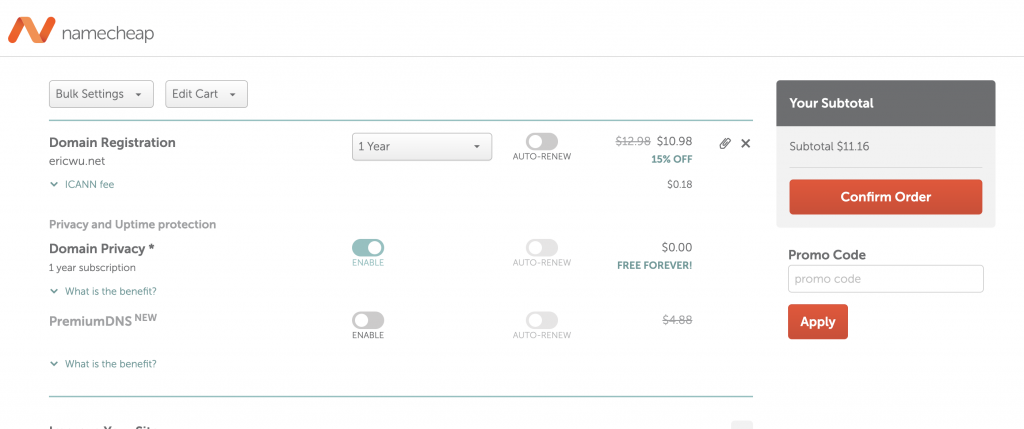
Task: Click the 'Promo Code' label
Action: [827, 255]
